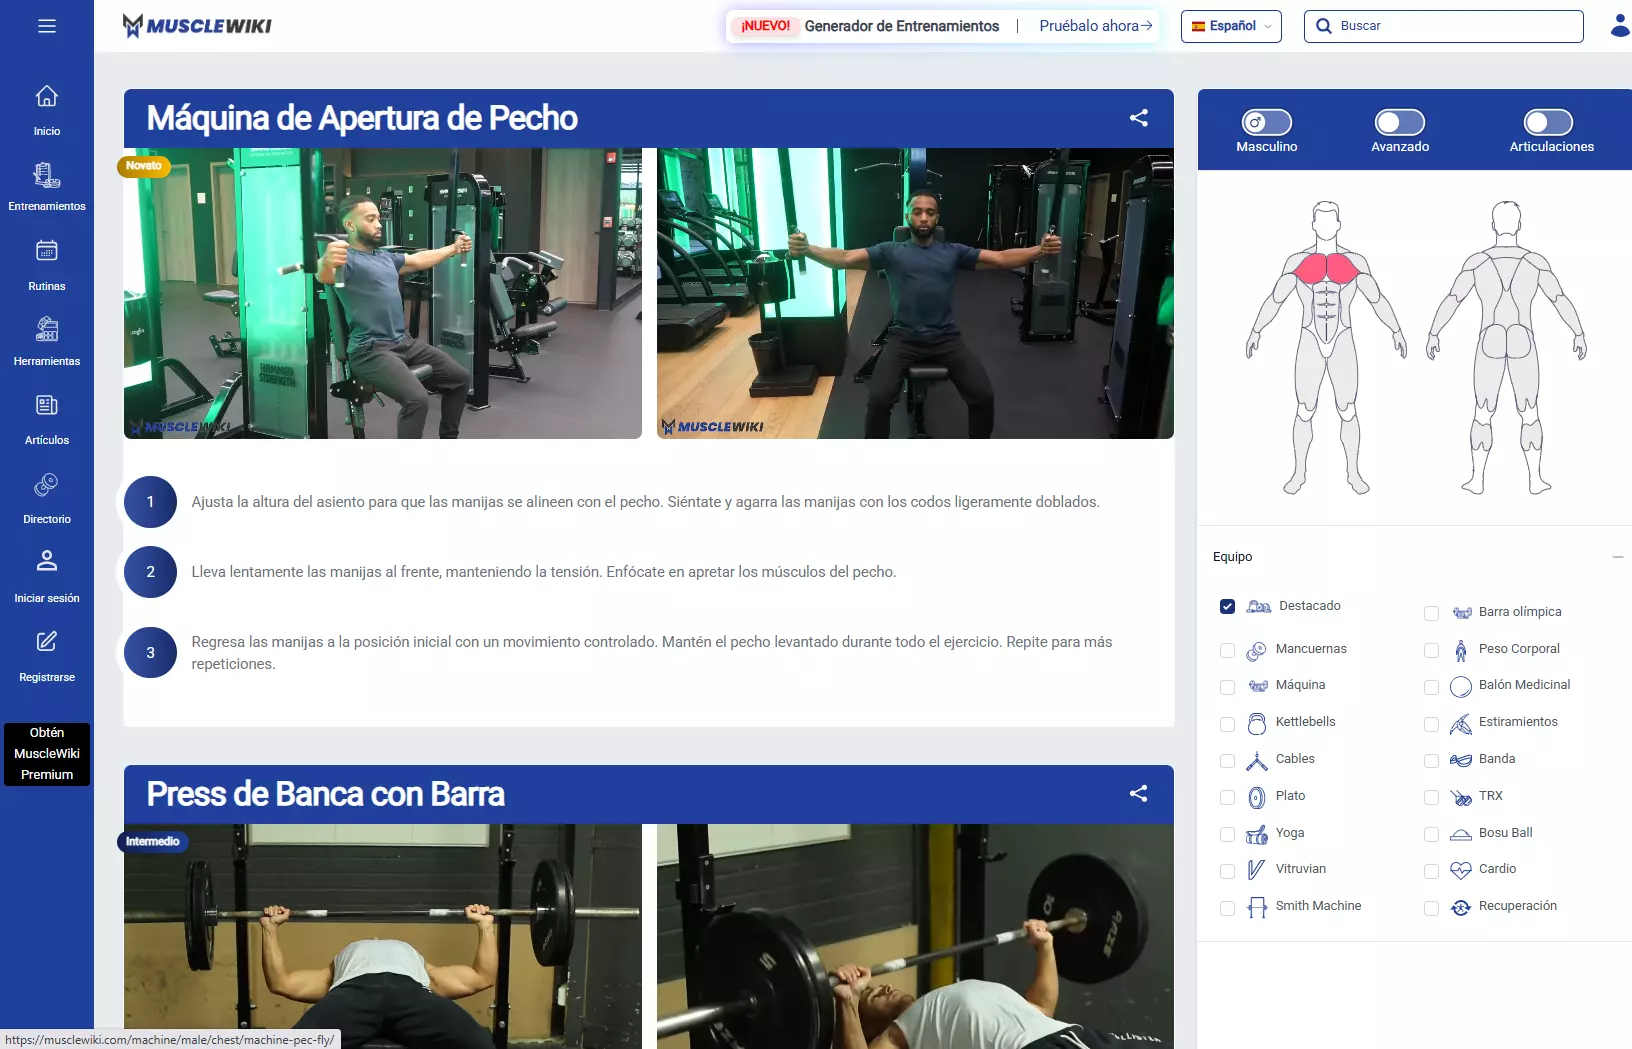Toggle the Avanzado switch

1400,122
